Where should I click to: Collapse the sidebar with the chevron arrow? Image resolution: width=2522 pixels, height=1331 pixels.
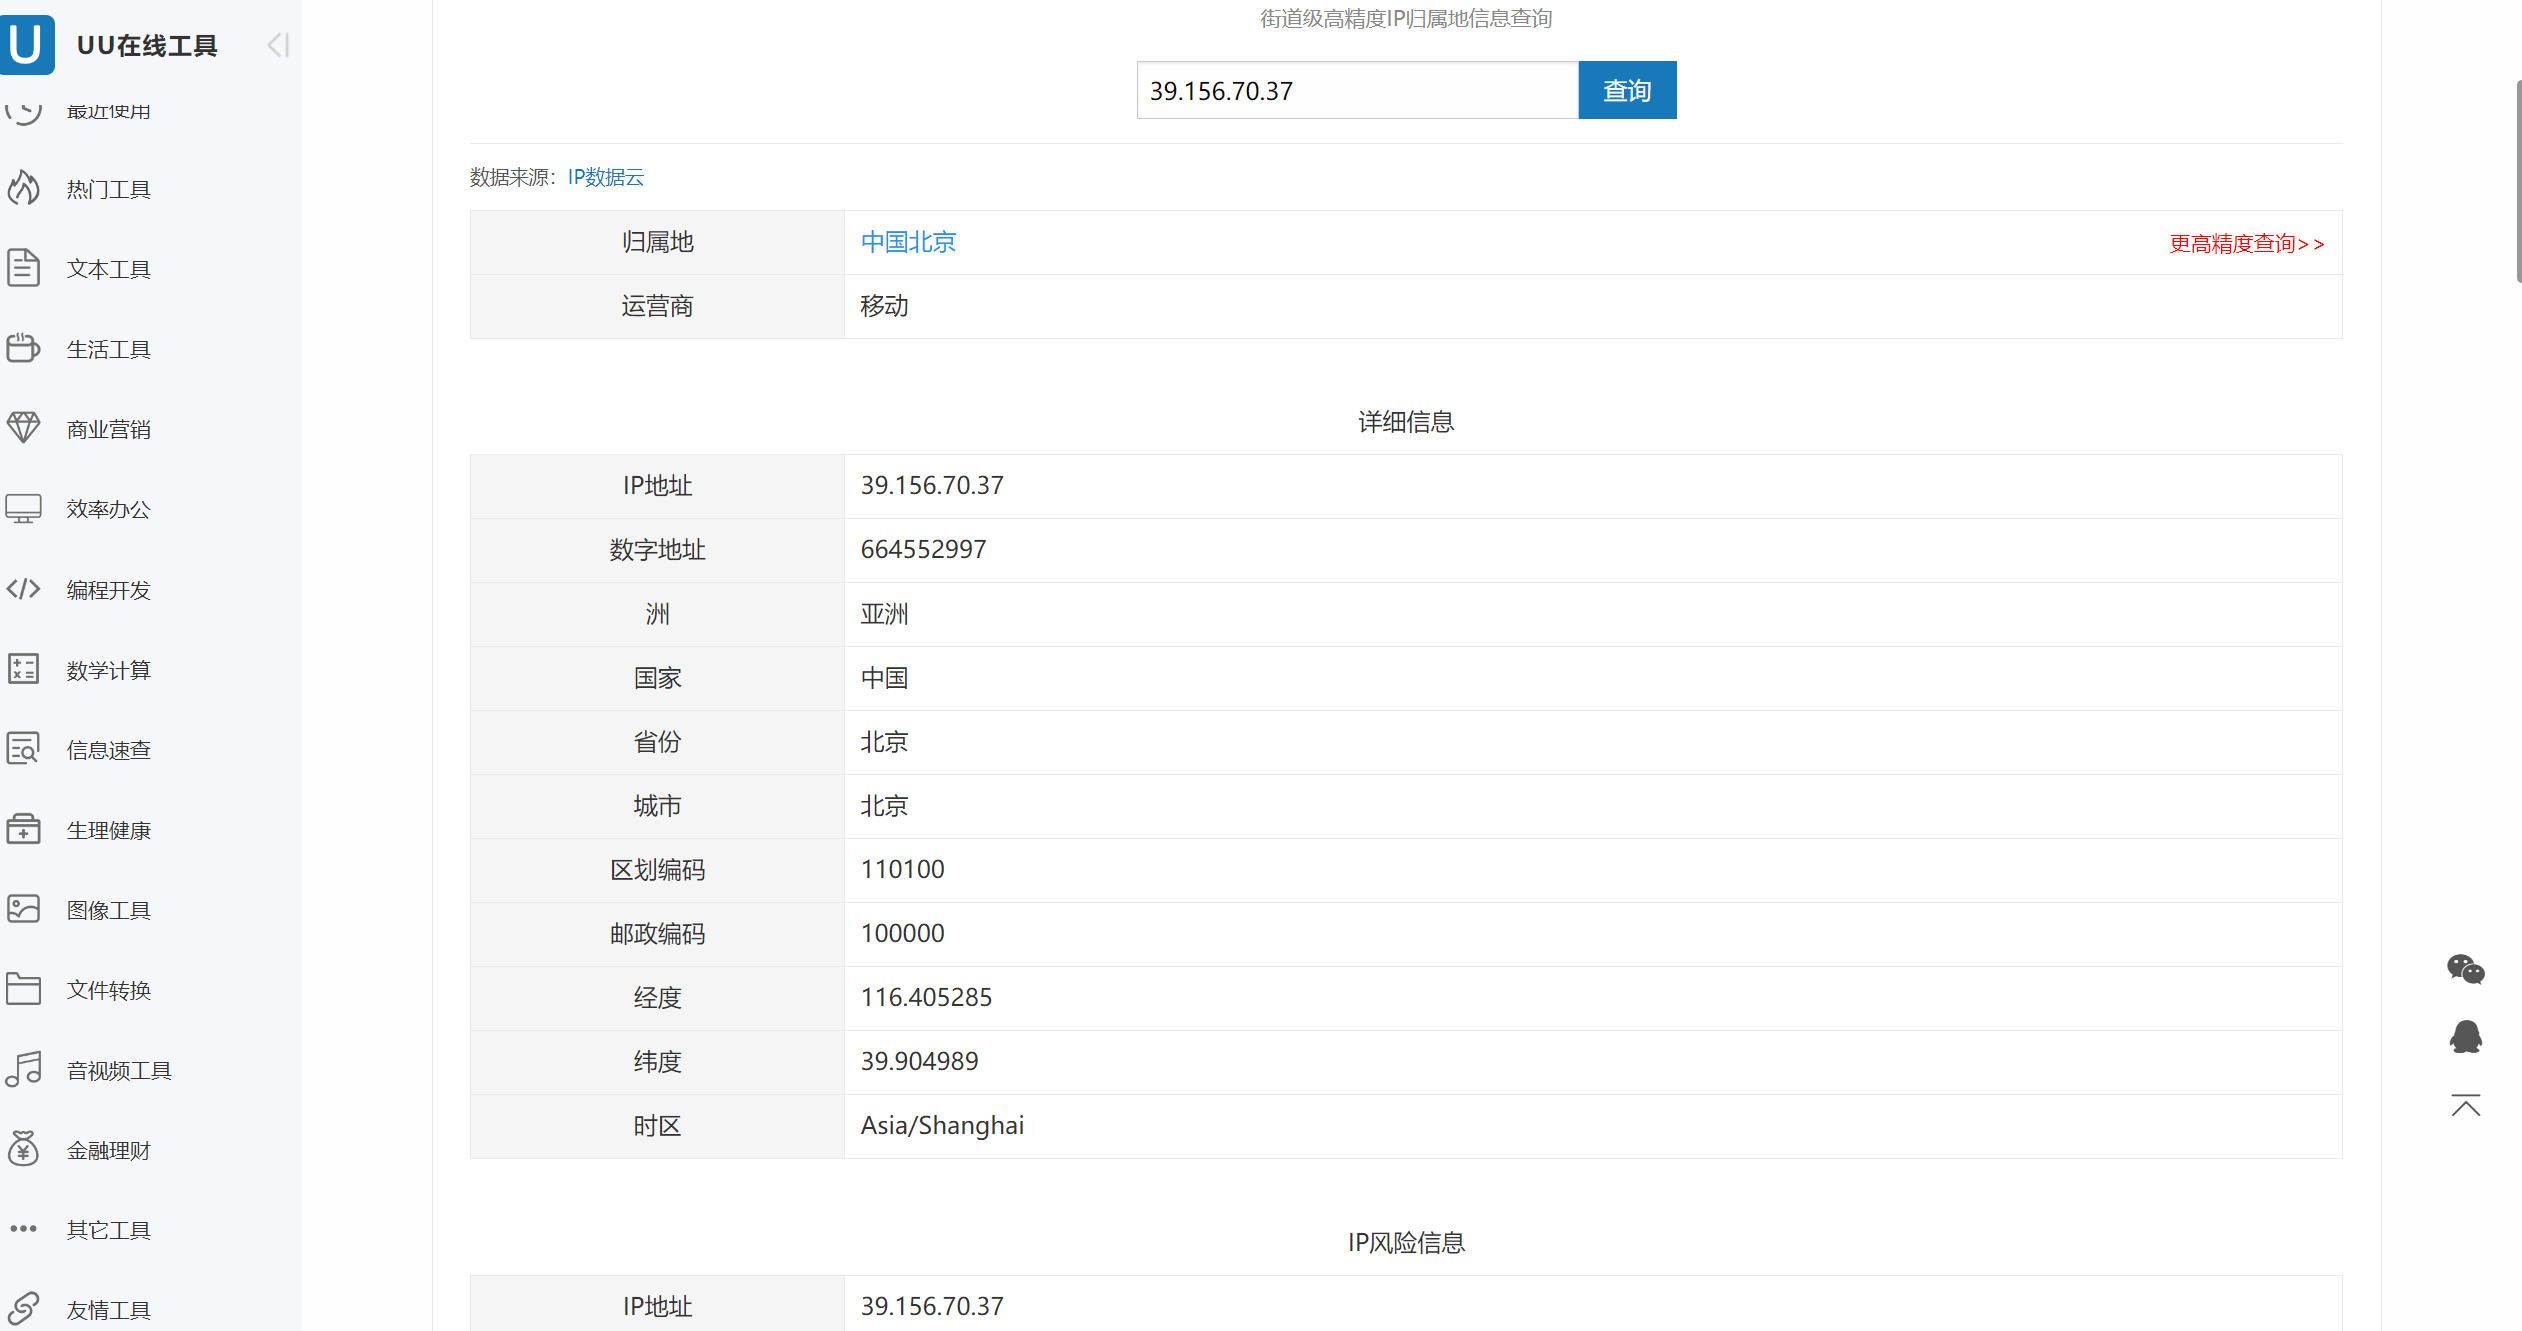pos(277,45)
